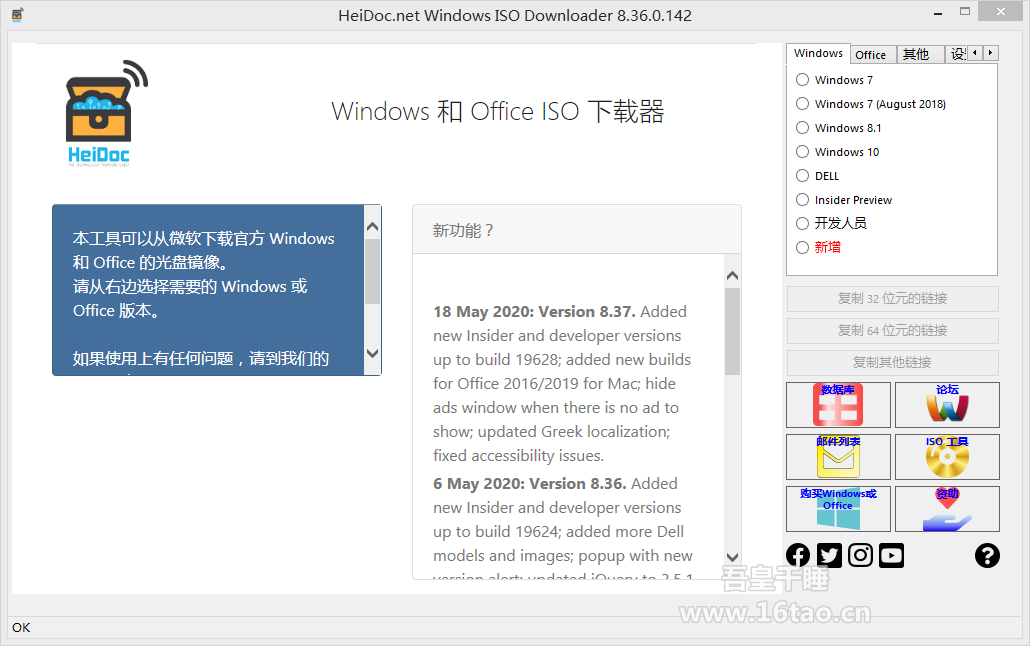The image size is (1030, 646).
Task: Open the 论坛 forum icon
Action: click(x=946, y=405)
